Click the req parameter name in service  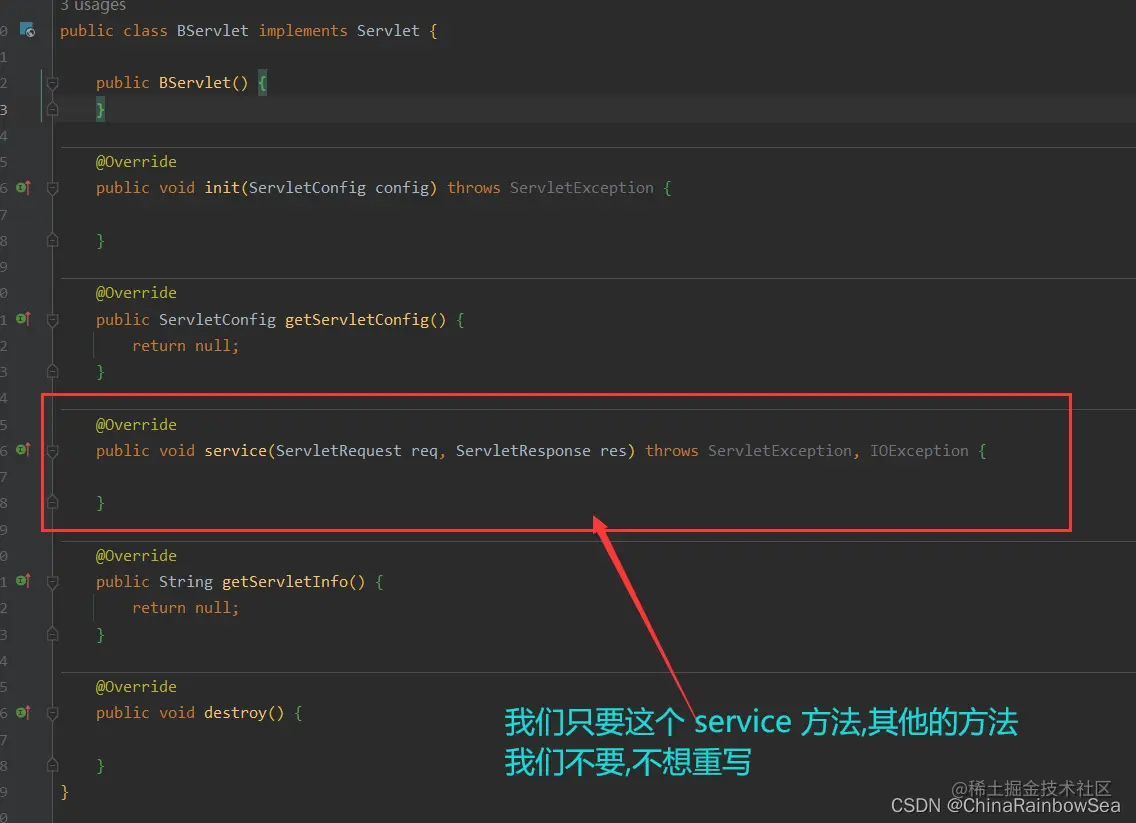coord(424,451)
